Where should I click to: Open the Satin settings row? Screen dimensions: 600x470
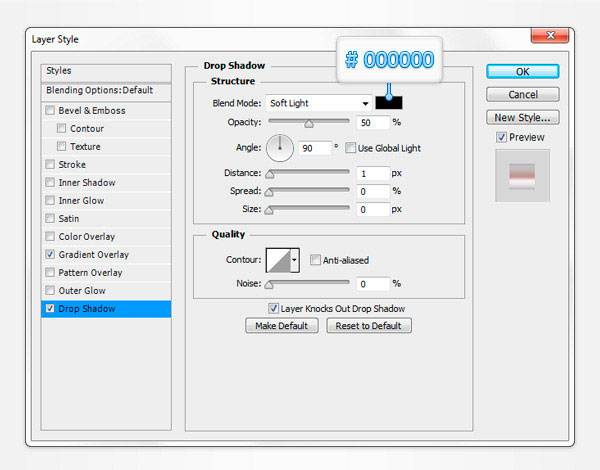pos(106,219)
